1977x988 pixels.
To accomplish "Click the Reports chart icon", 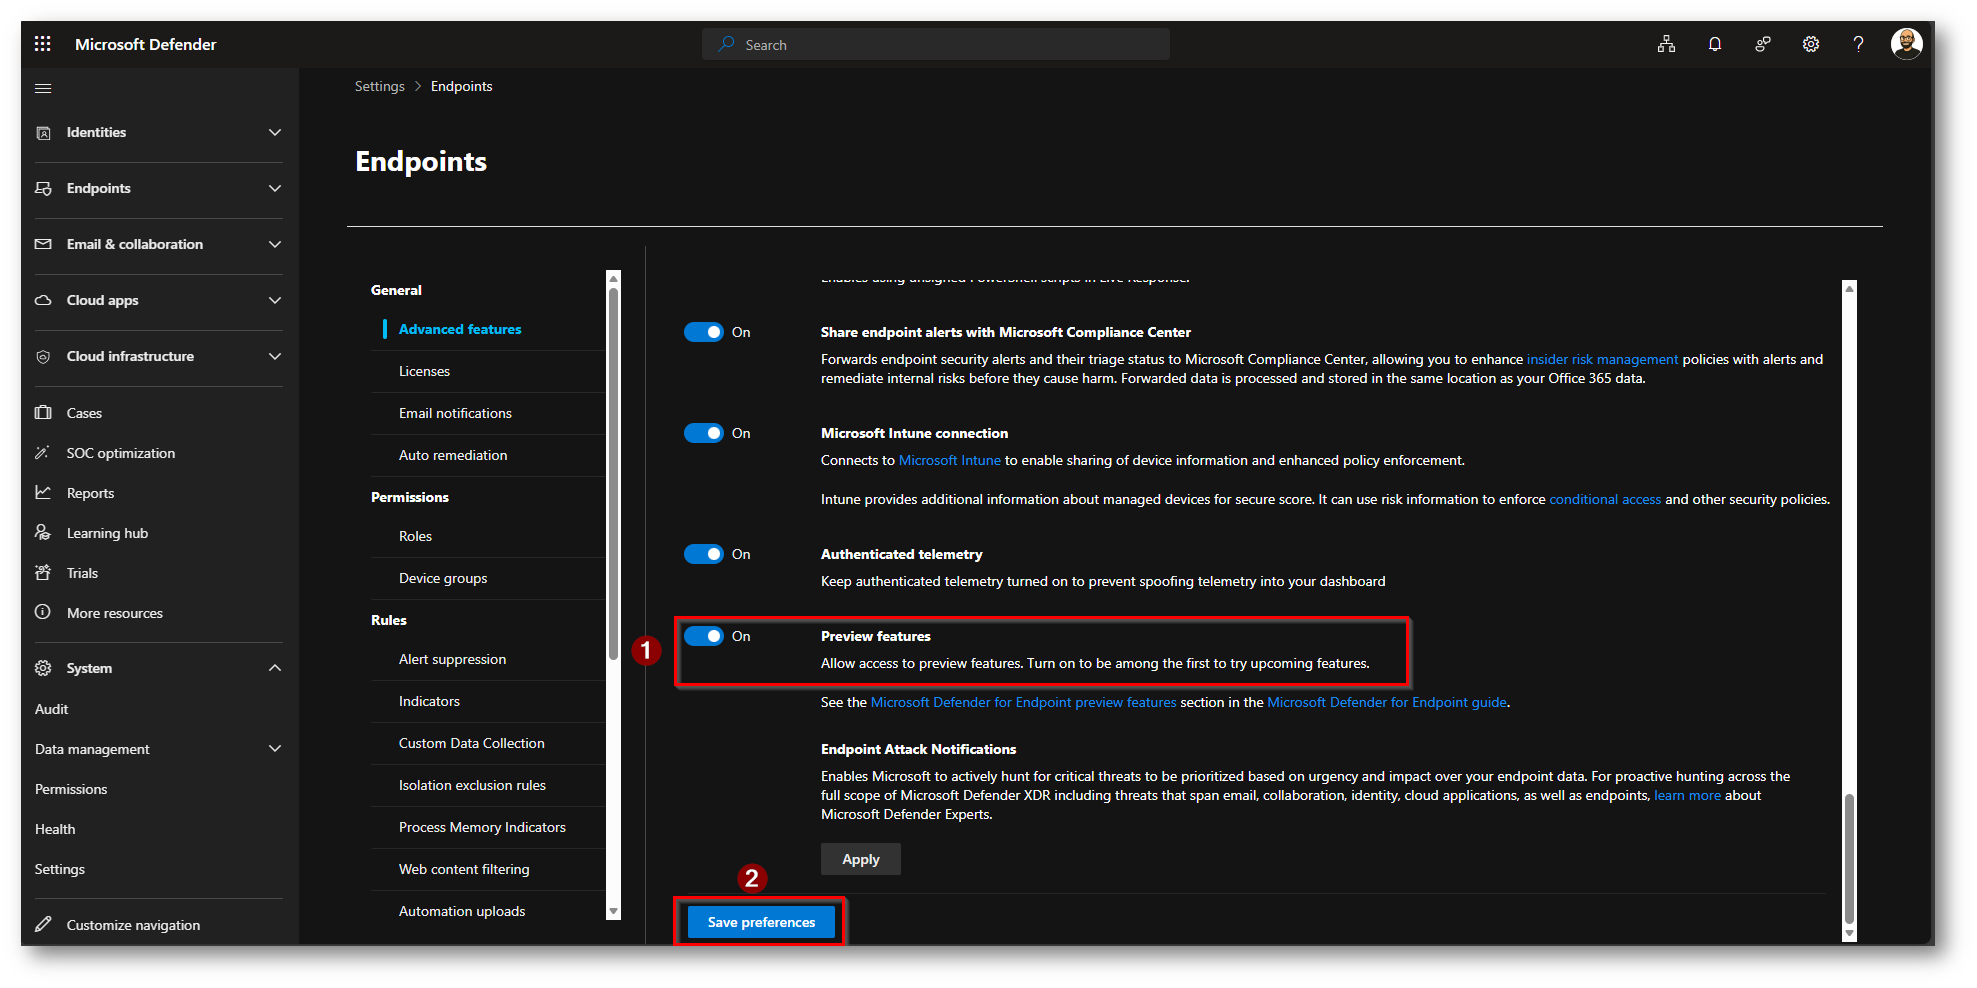I will 43,493.
